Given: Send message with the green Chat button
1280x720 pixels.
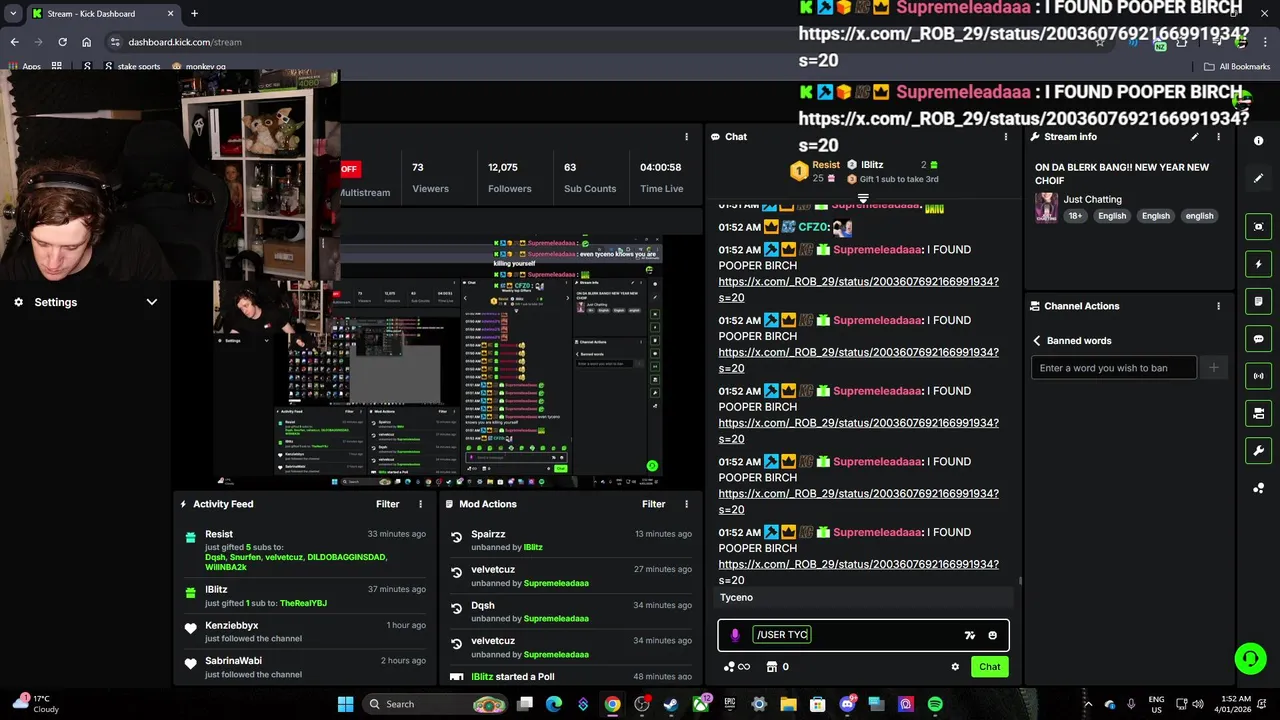Looking at the screenshot, I should pos(989,667).
